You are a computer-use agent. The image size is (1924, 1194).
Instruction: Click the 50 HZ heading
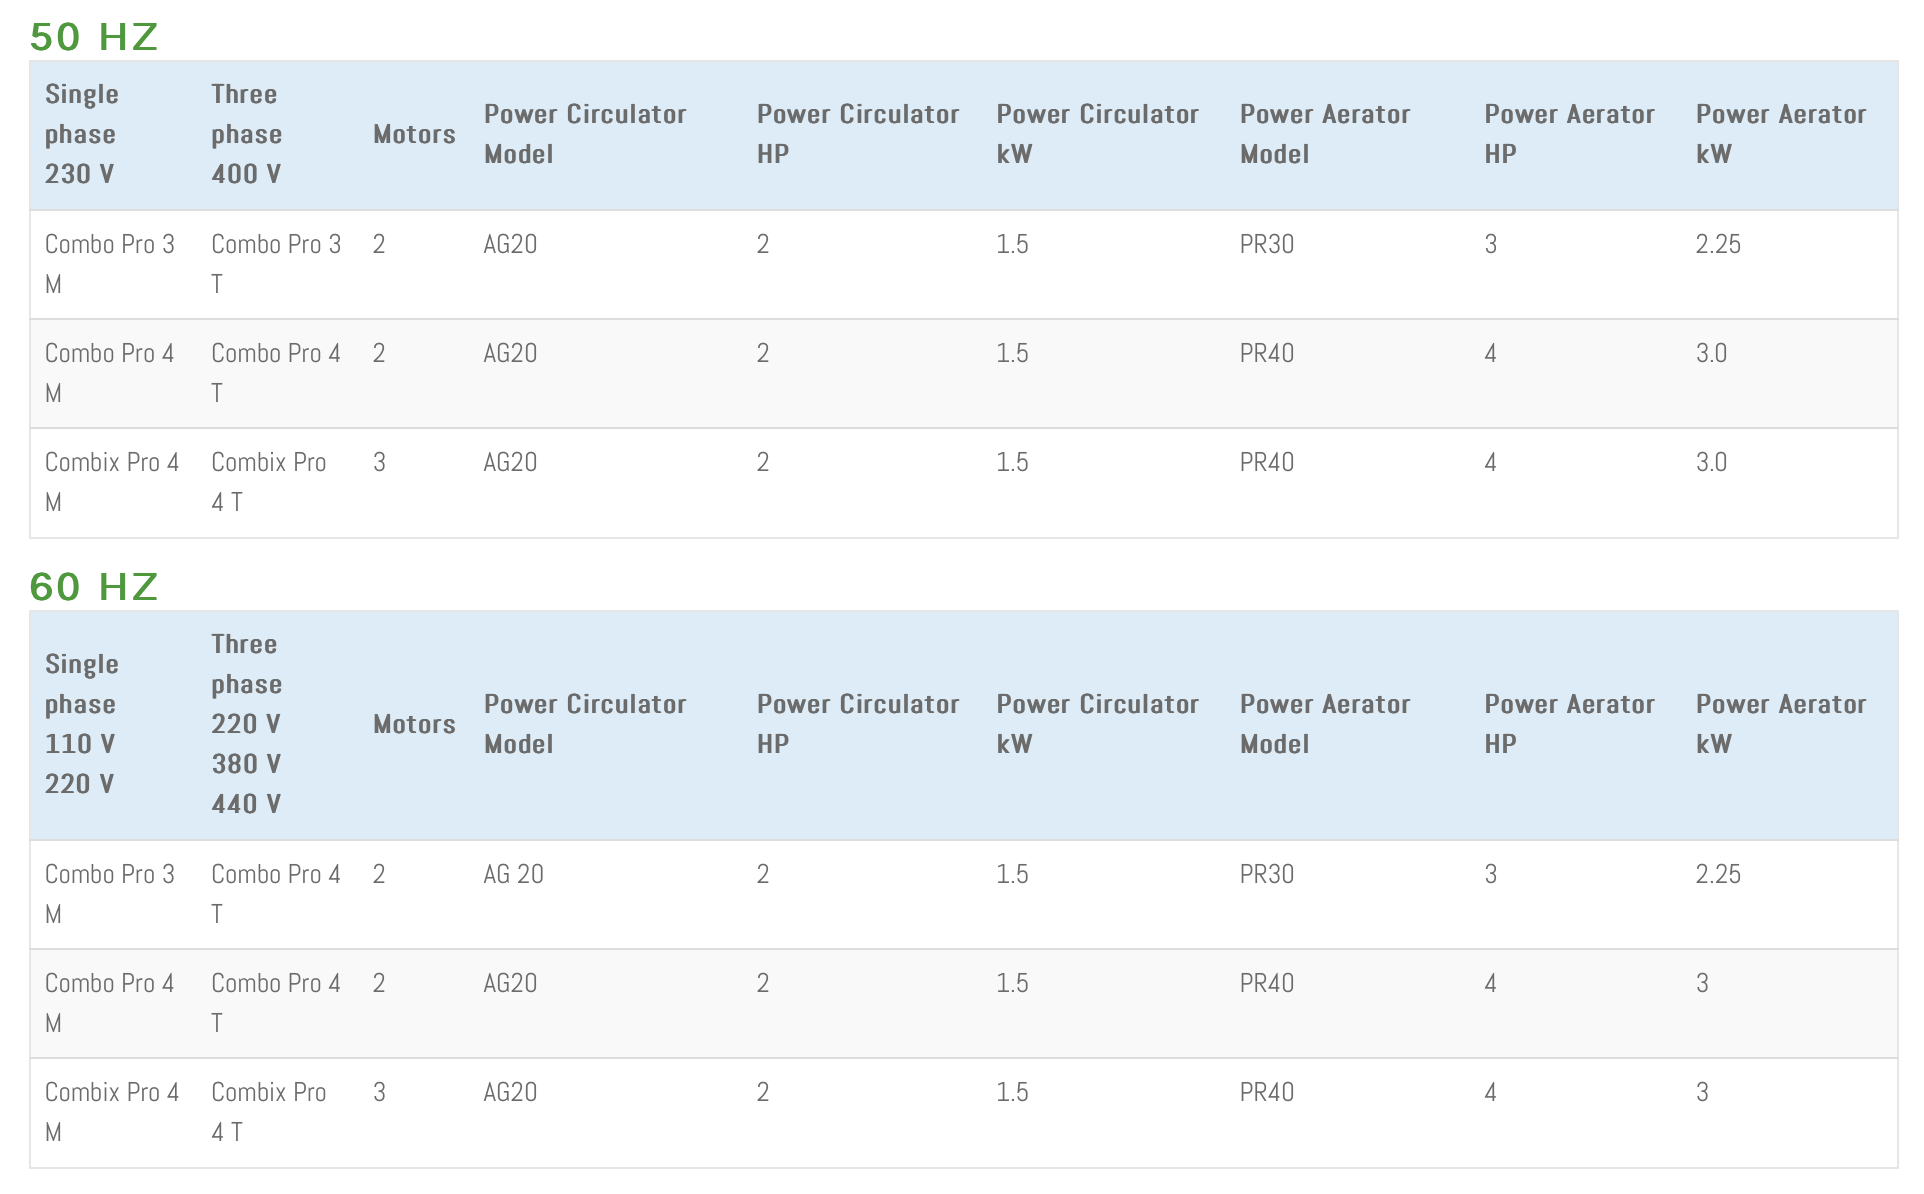coord(94,37)
